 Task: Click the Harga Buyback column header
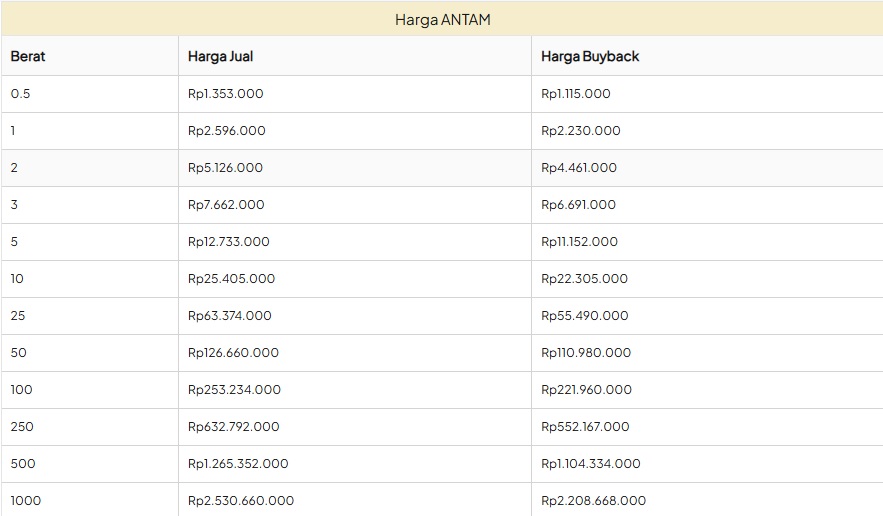[x=590, y=56]
